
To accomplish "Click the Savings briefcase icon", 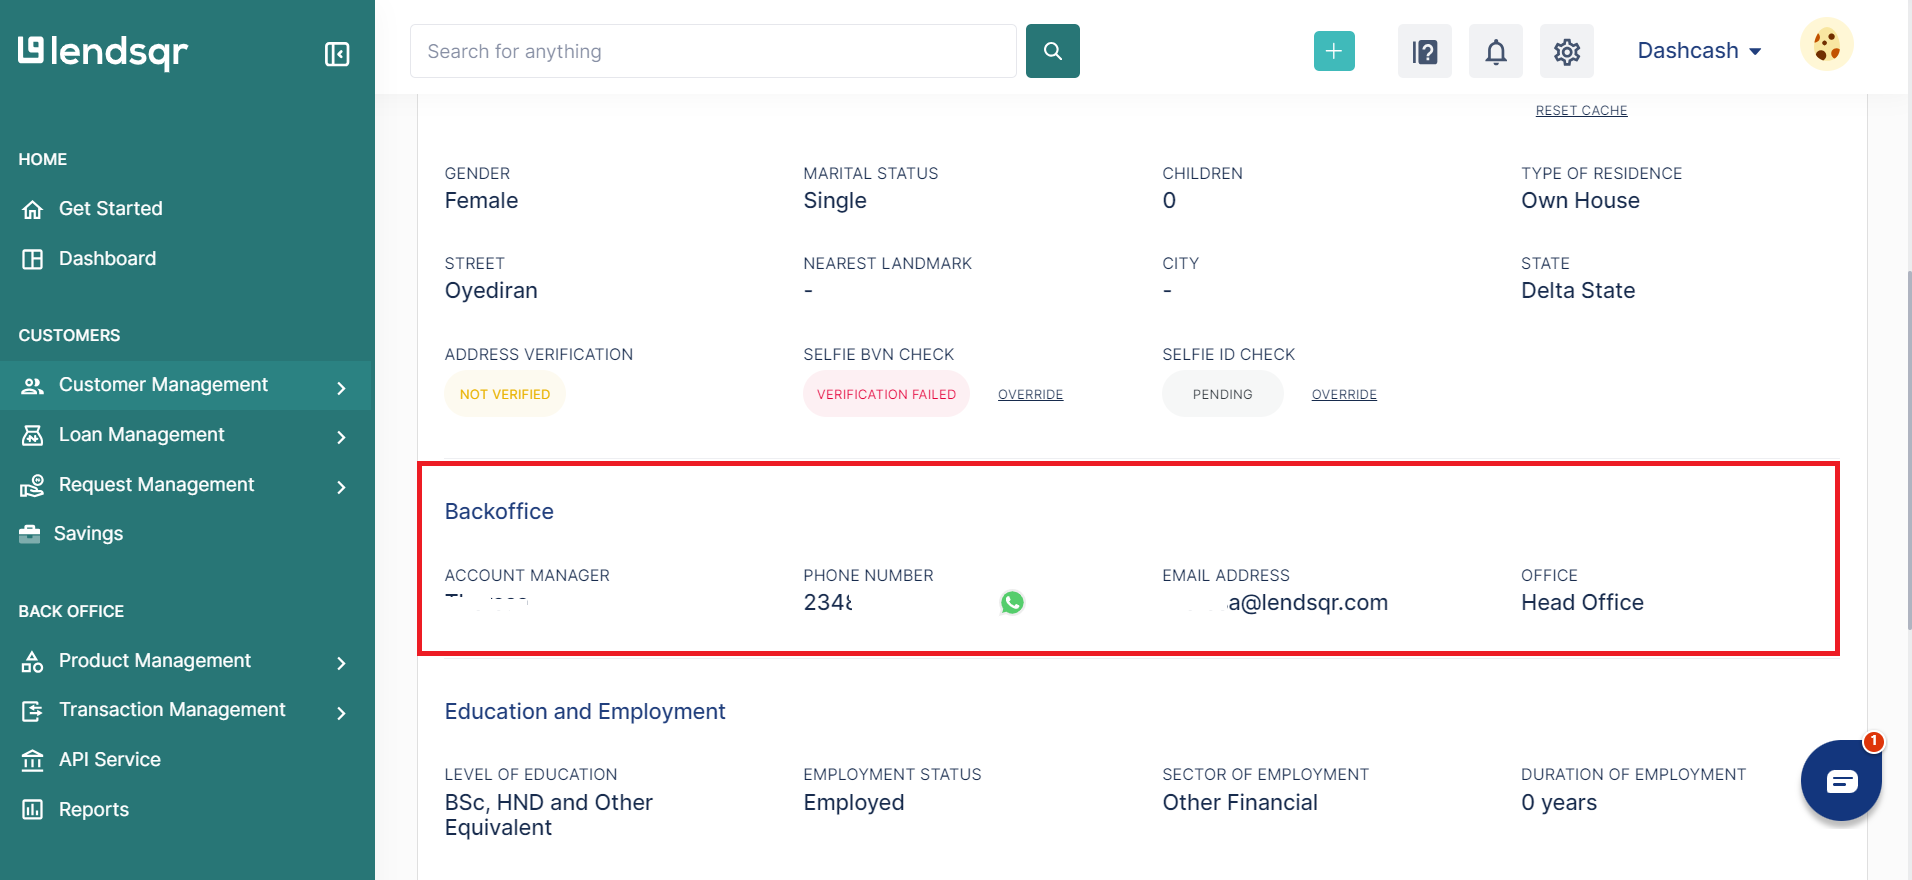I will coord(30,534).
